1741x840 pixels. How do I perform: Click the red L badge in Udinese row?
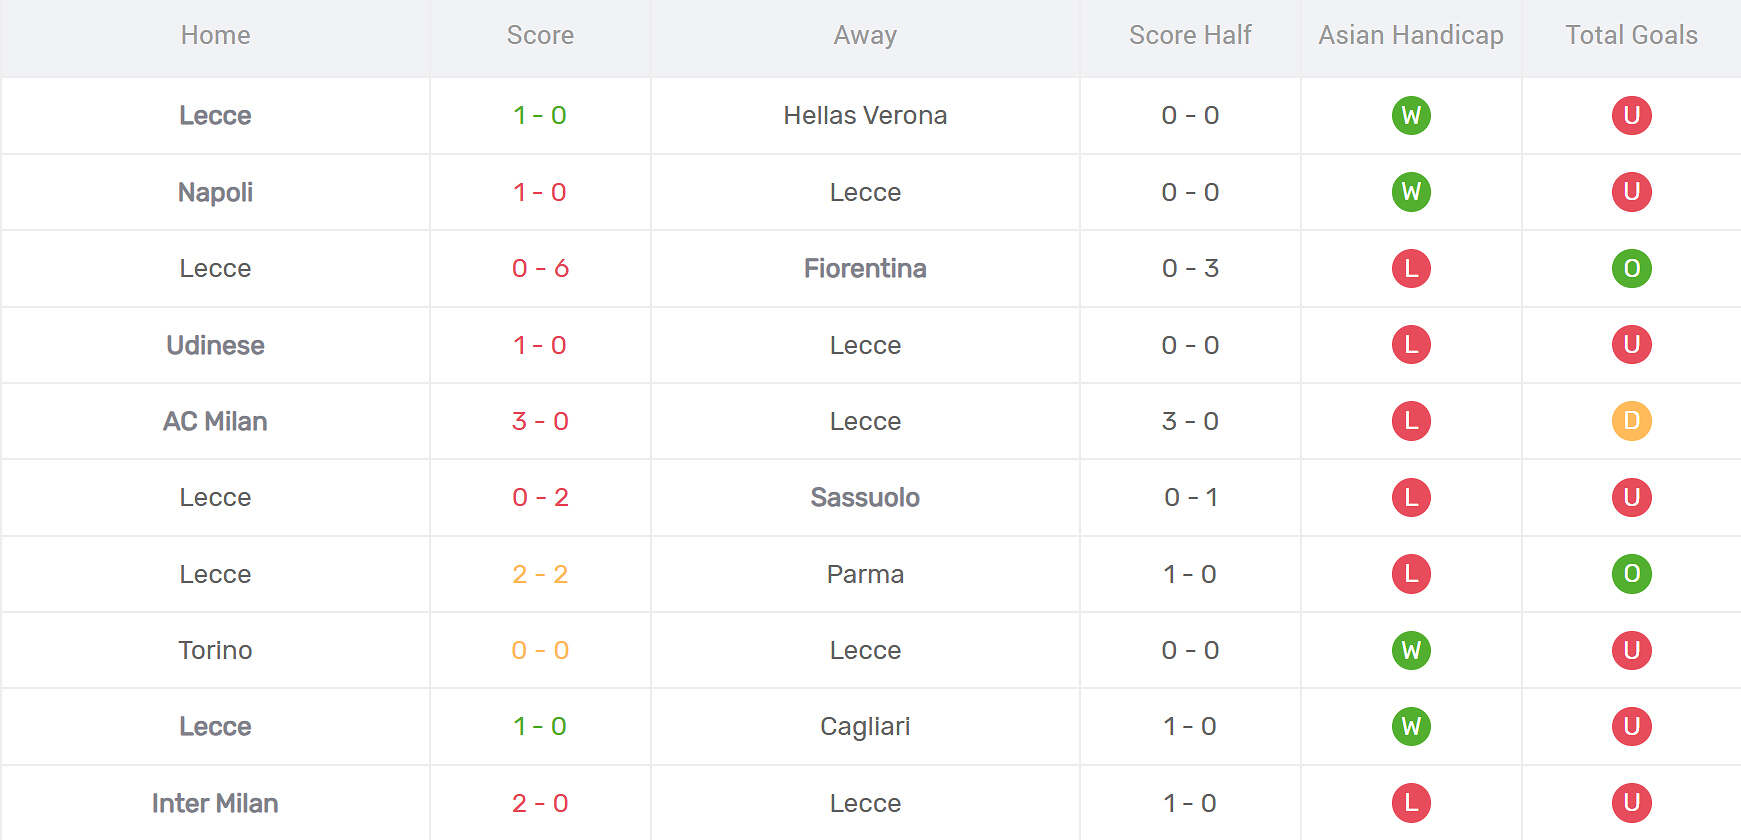(1411, 345)
